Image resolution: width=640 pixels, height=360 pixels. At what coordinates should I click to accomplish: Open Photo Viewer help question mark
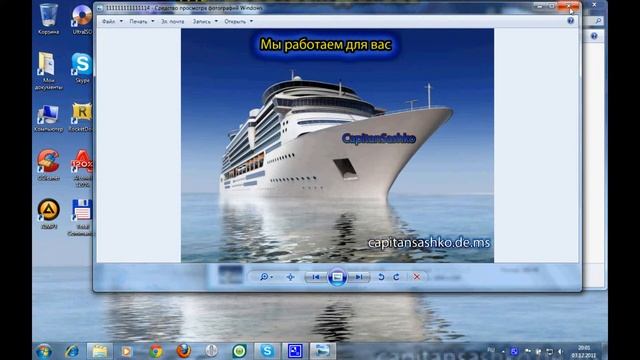tap(571, 21)
